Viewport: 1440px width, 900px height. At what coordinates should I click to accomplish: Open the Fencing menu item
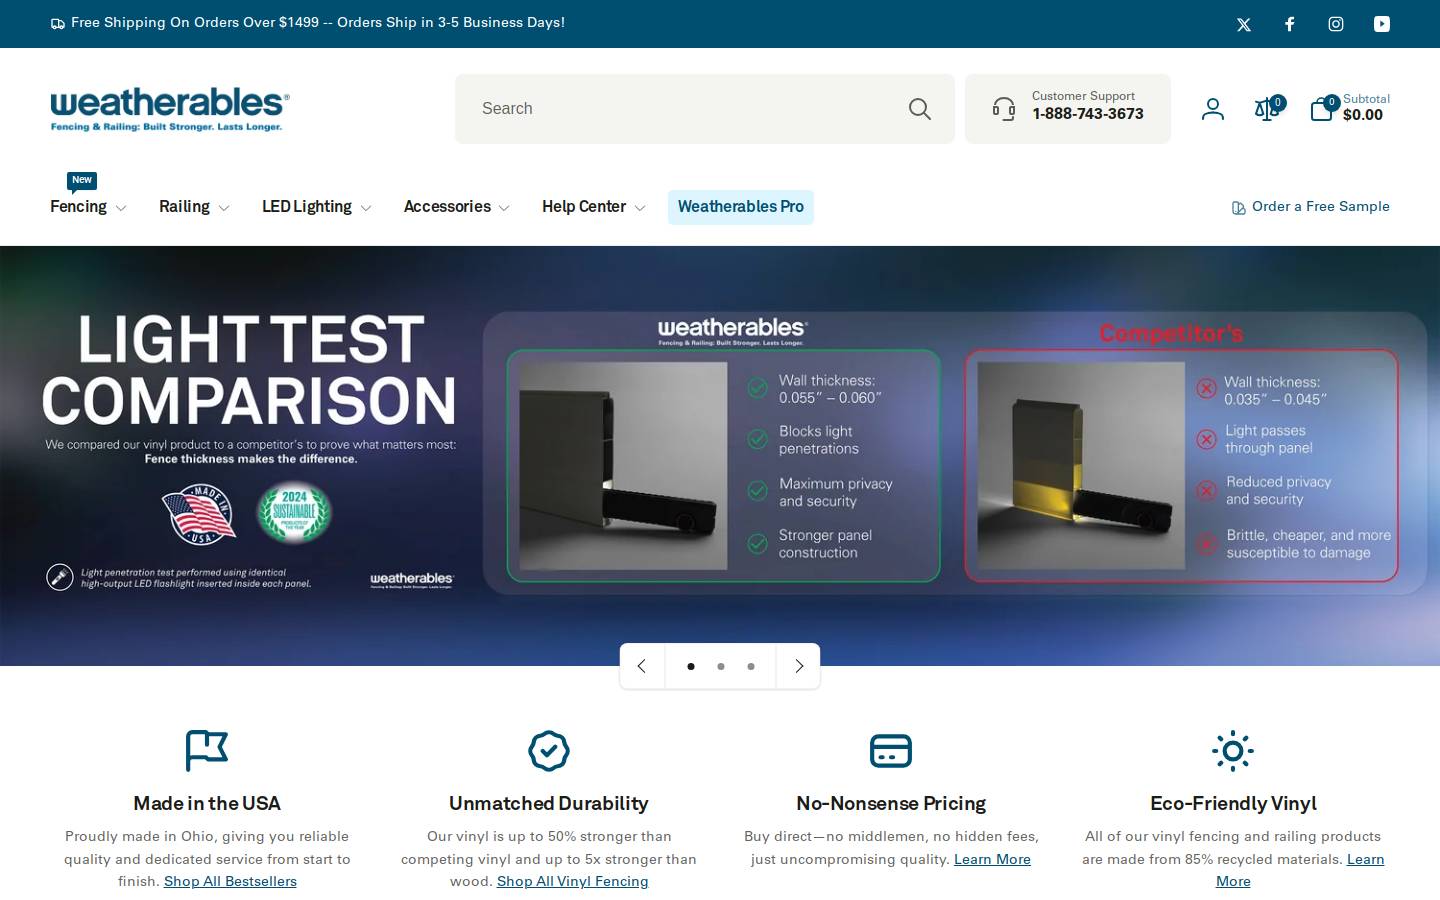(x=78, y=207)
